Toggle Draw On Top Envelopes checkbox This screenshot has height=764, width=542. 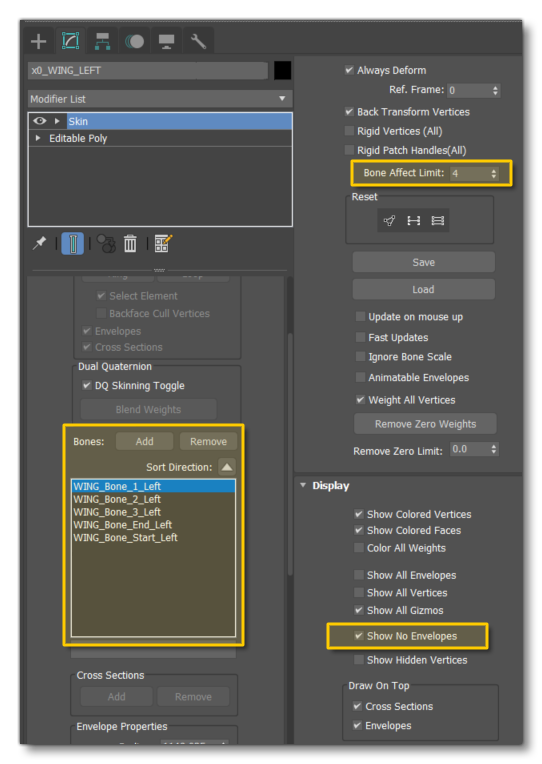click(x=357, y=726)
